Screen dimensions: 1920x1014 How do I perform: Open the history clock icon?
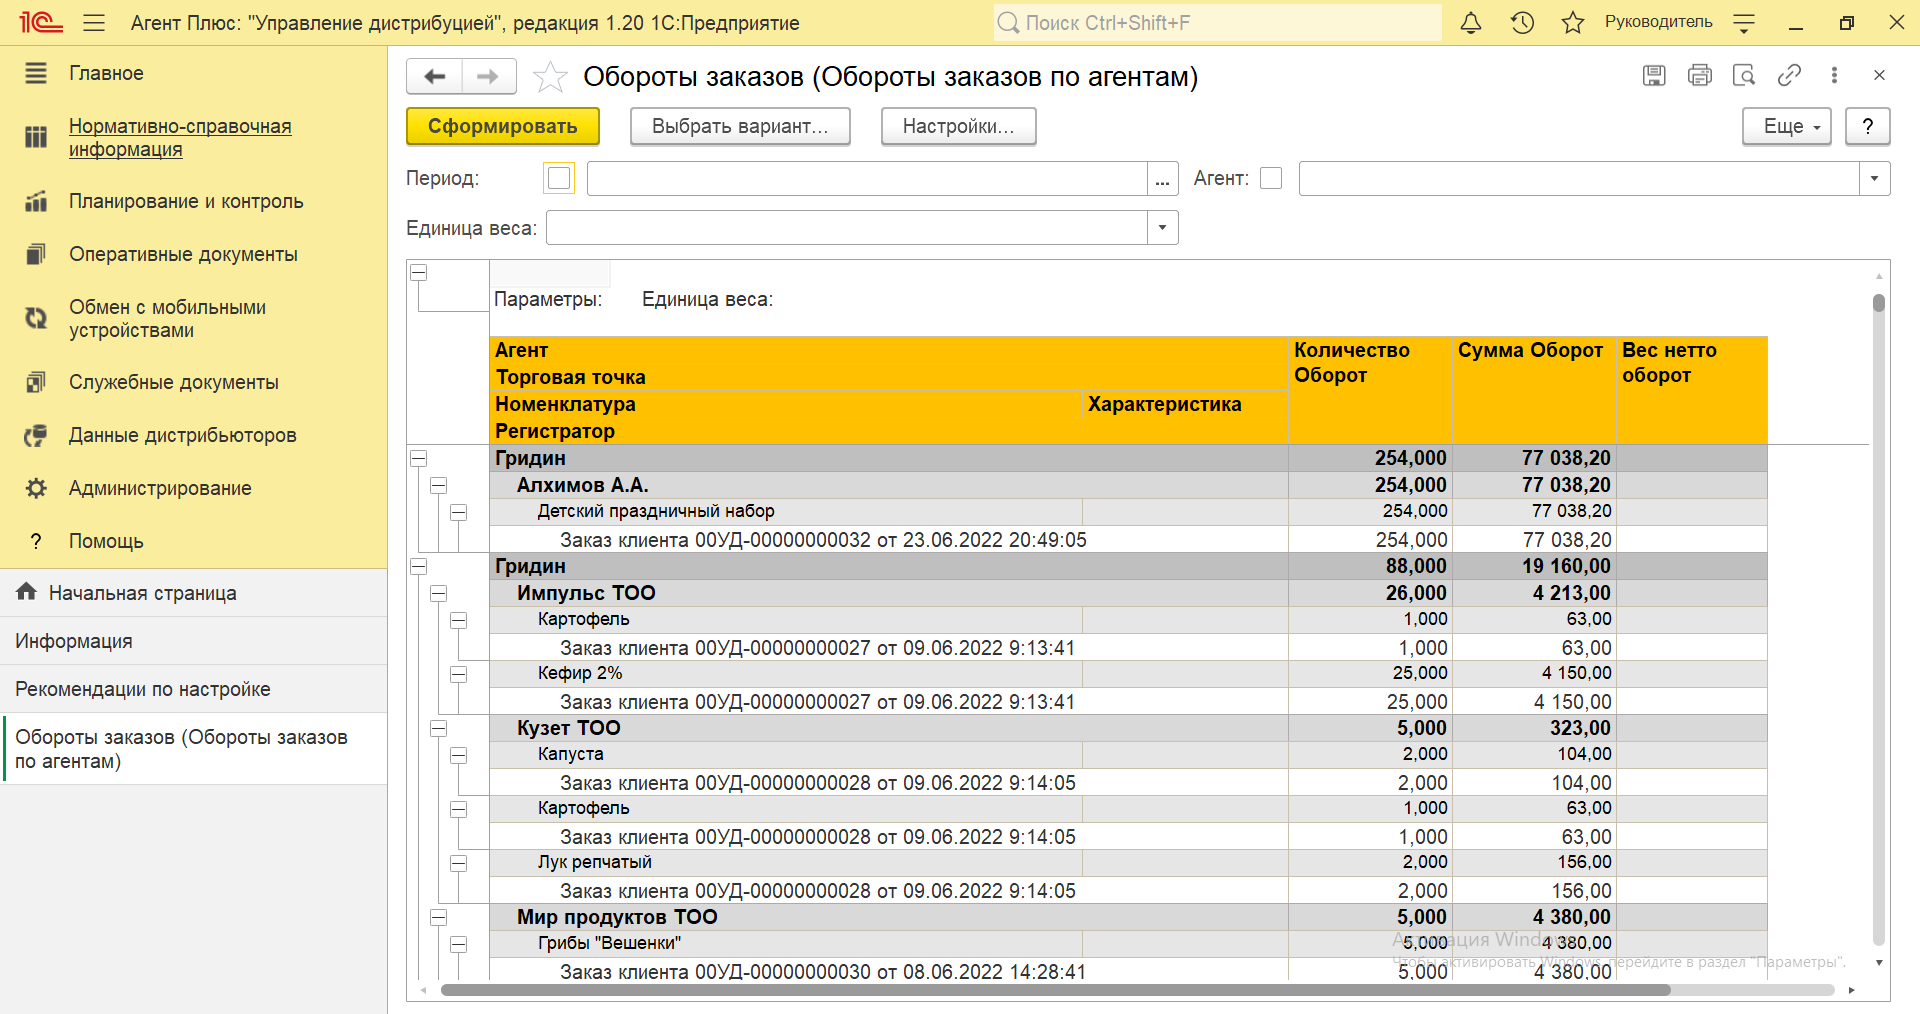(1522, 23)
